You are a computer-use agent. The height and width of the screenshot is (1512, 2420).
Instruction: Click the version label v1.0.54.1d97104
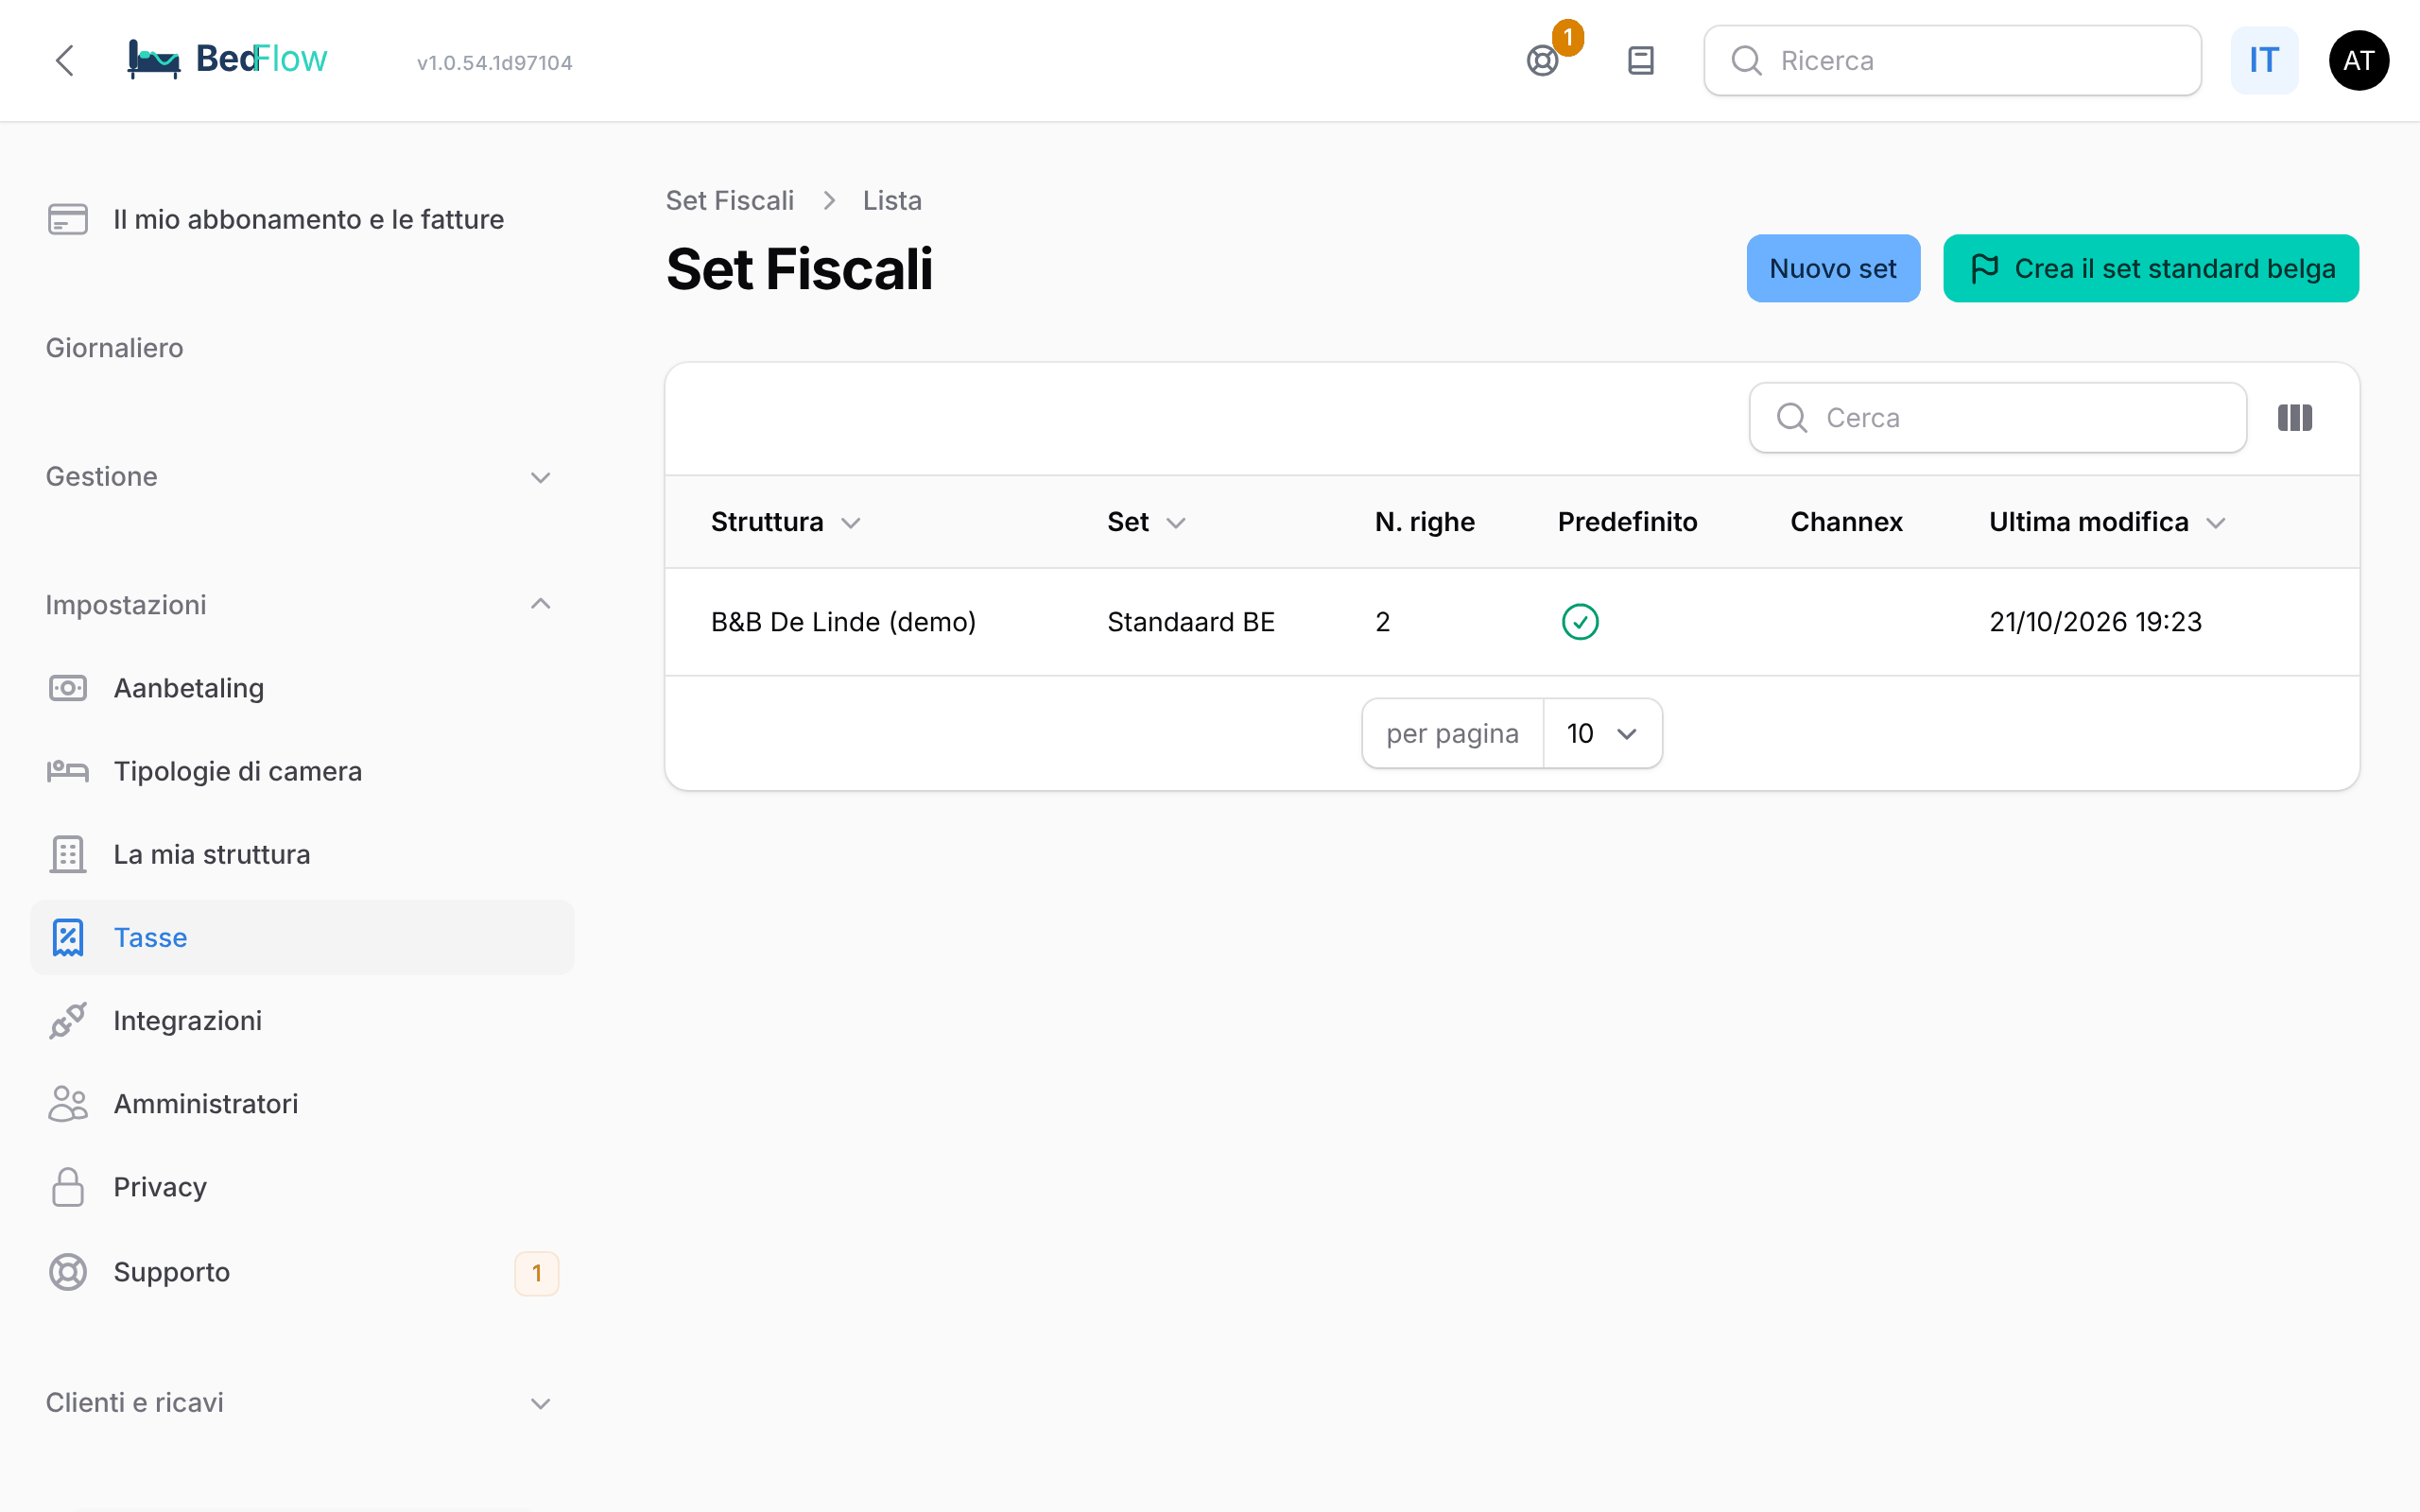point(495,62)
